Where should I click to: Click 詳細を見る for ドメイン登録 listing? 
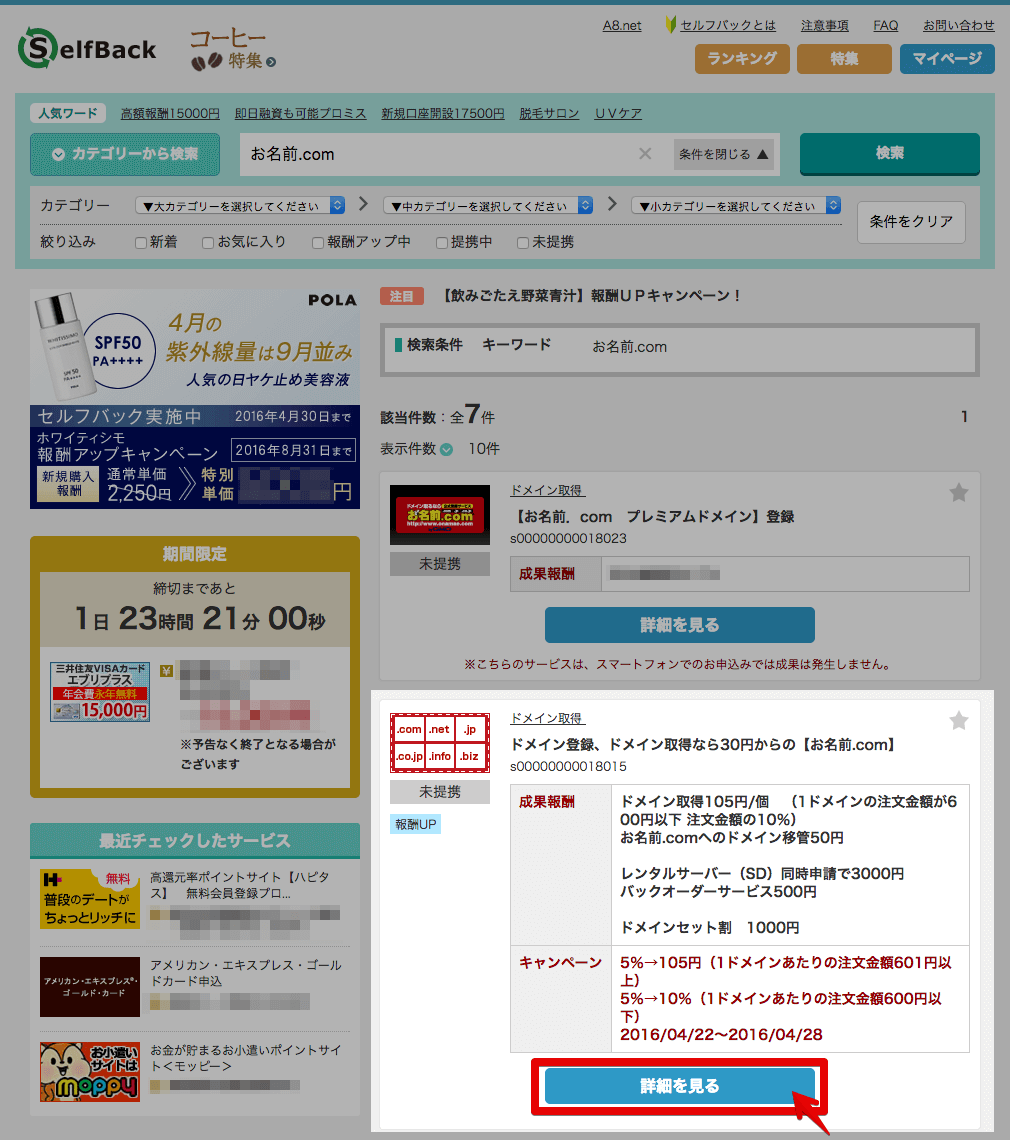[680, 1086]
